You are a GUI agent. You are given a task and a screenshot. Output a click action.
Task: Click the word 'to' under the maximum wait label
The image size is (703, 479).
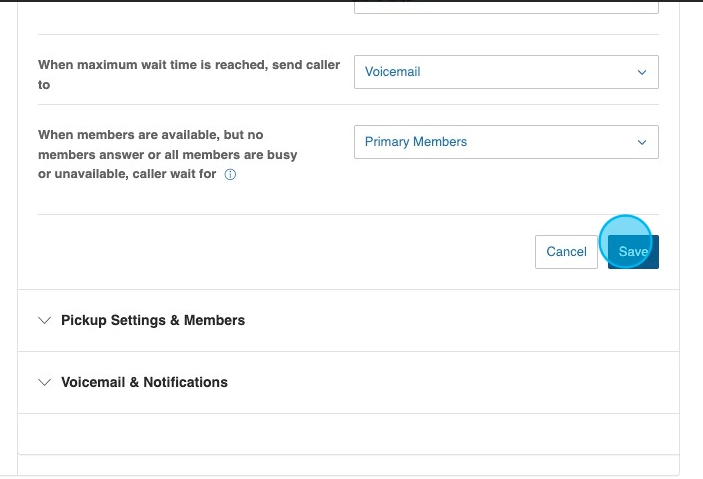point(44,85)
